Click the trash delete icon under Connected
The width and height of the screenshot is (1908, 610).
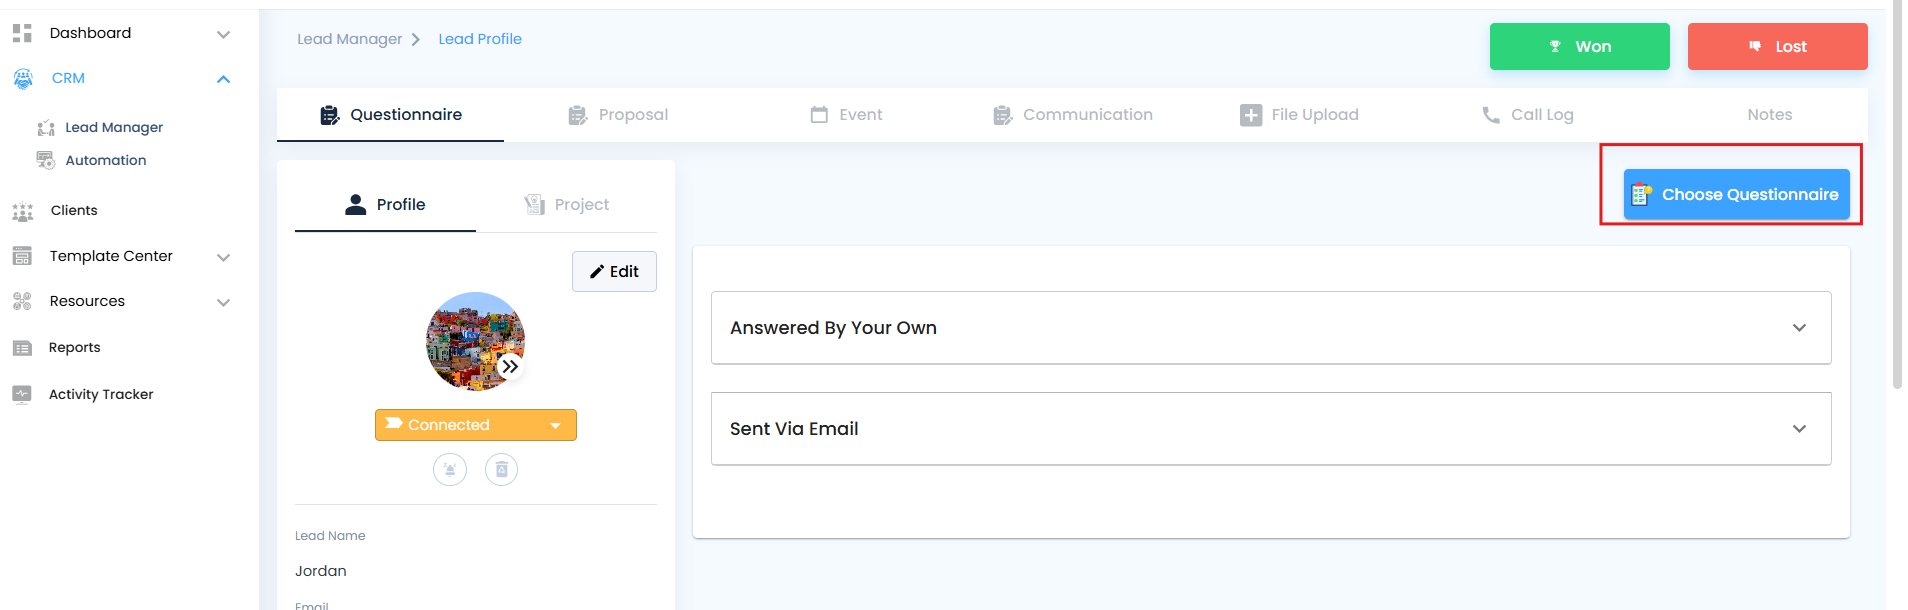point(501,469)
